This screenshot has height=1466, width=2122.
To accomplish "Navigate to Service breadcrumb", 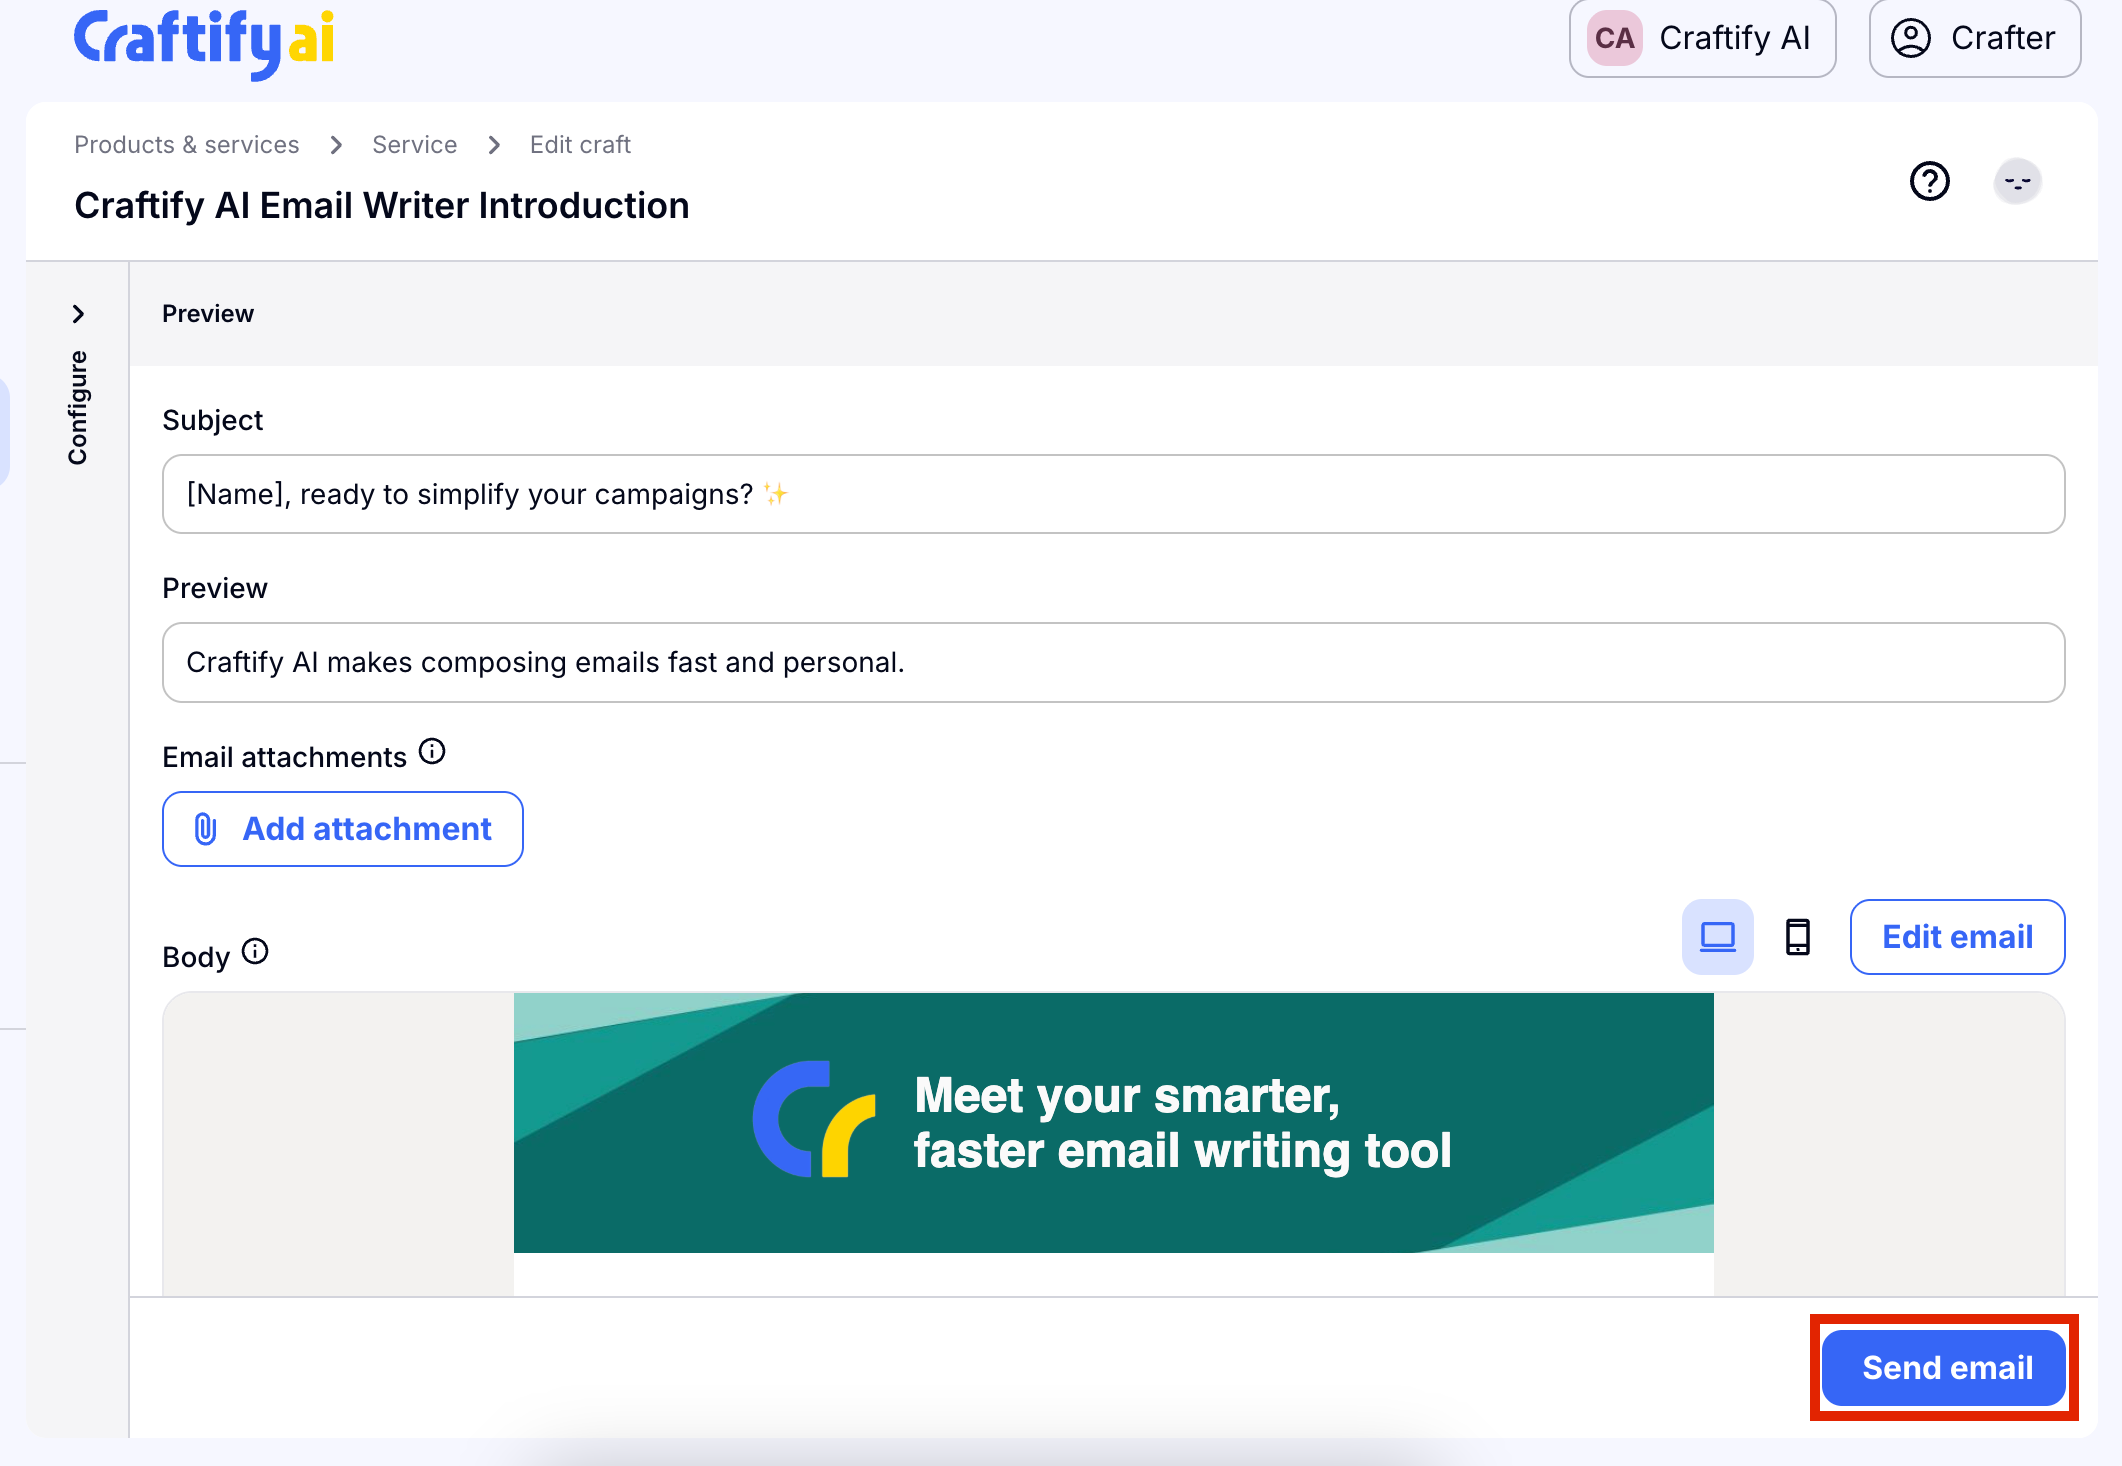I will [414, 145].
